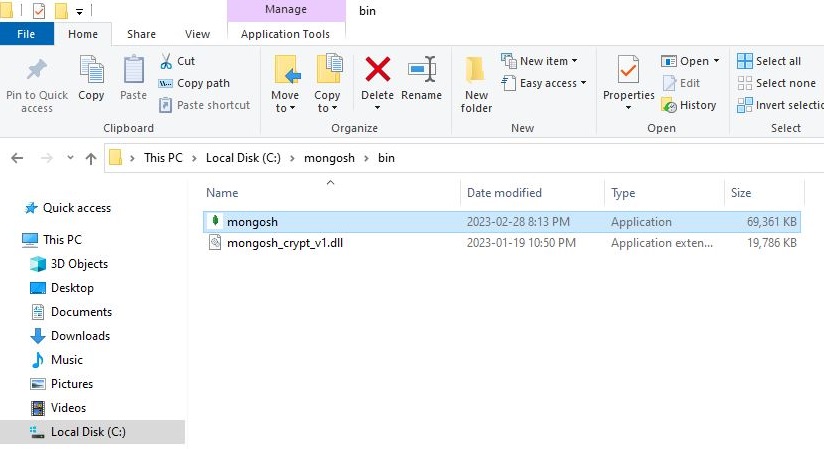Expand the Easy access dropdown
The height and width of the screenshot is (449, 824).
583,83
